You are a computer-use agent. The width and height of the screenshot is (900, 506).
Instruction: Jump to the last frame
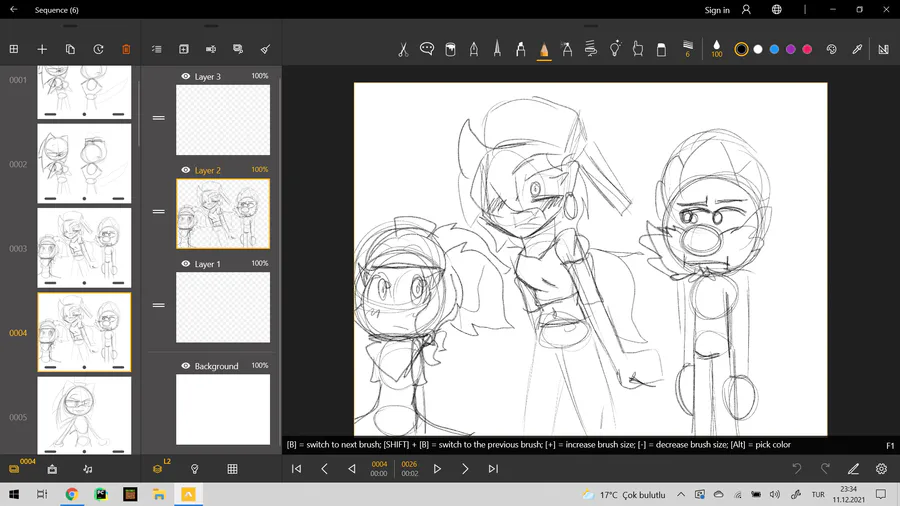point(493,469)
